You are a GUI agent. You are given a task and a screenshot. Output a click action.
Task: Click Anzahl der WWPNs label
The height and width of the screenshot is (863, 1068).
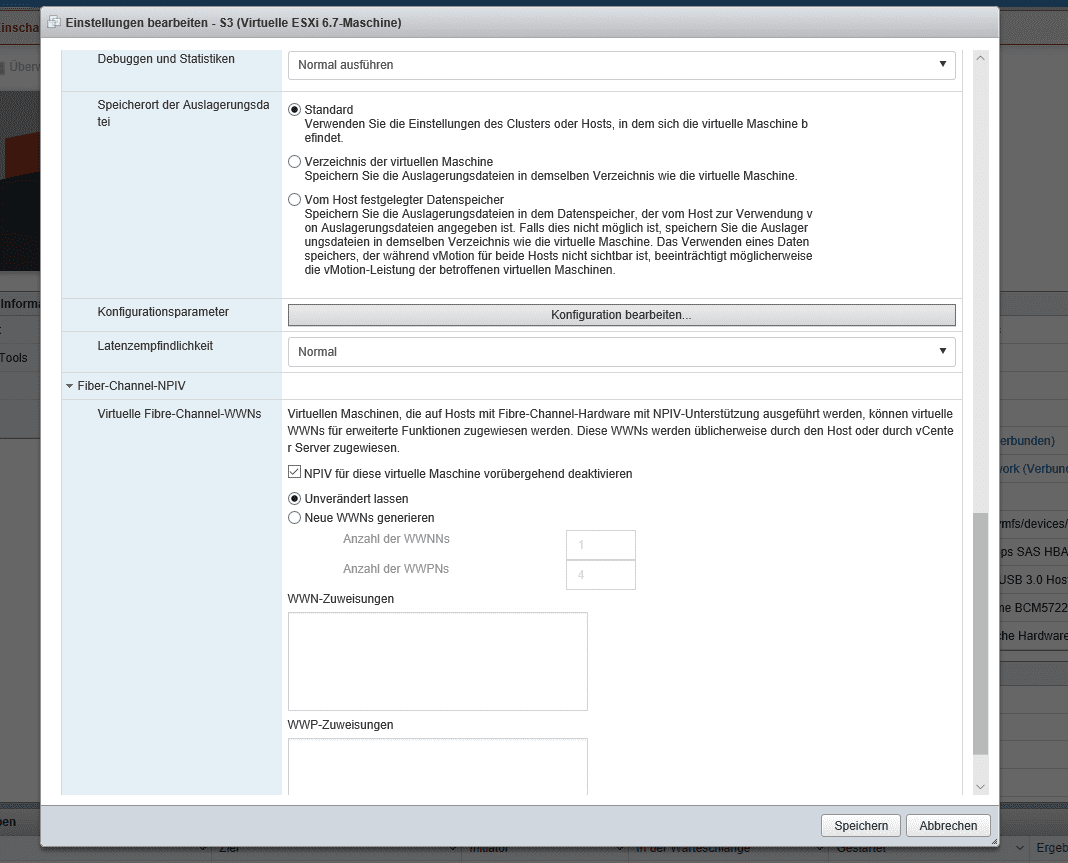point(396,569)
